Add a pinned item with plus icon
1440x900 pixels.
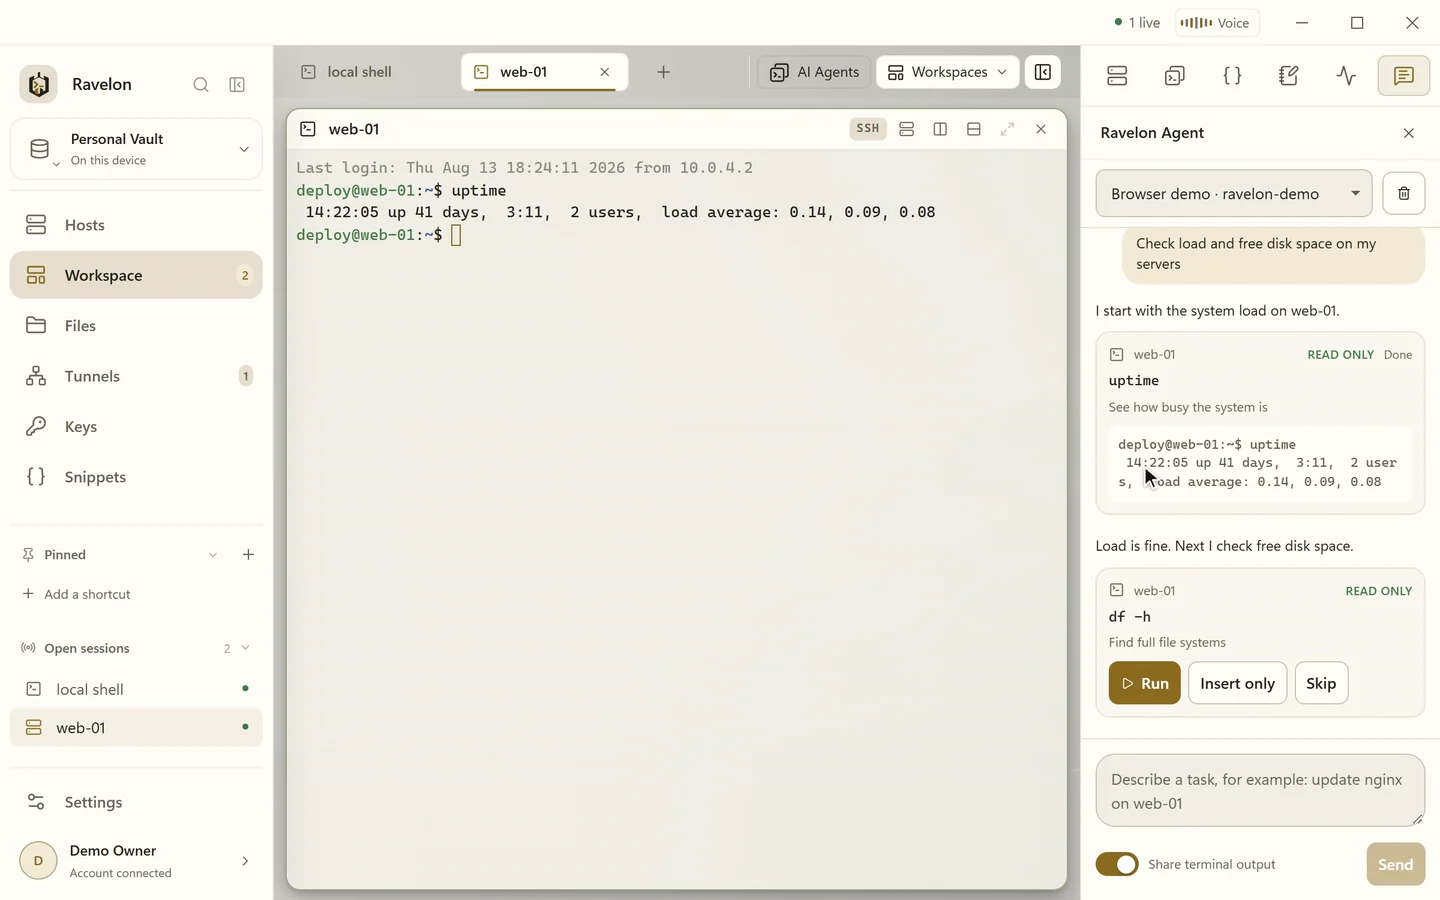(x=248, y=555)
